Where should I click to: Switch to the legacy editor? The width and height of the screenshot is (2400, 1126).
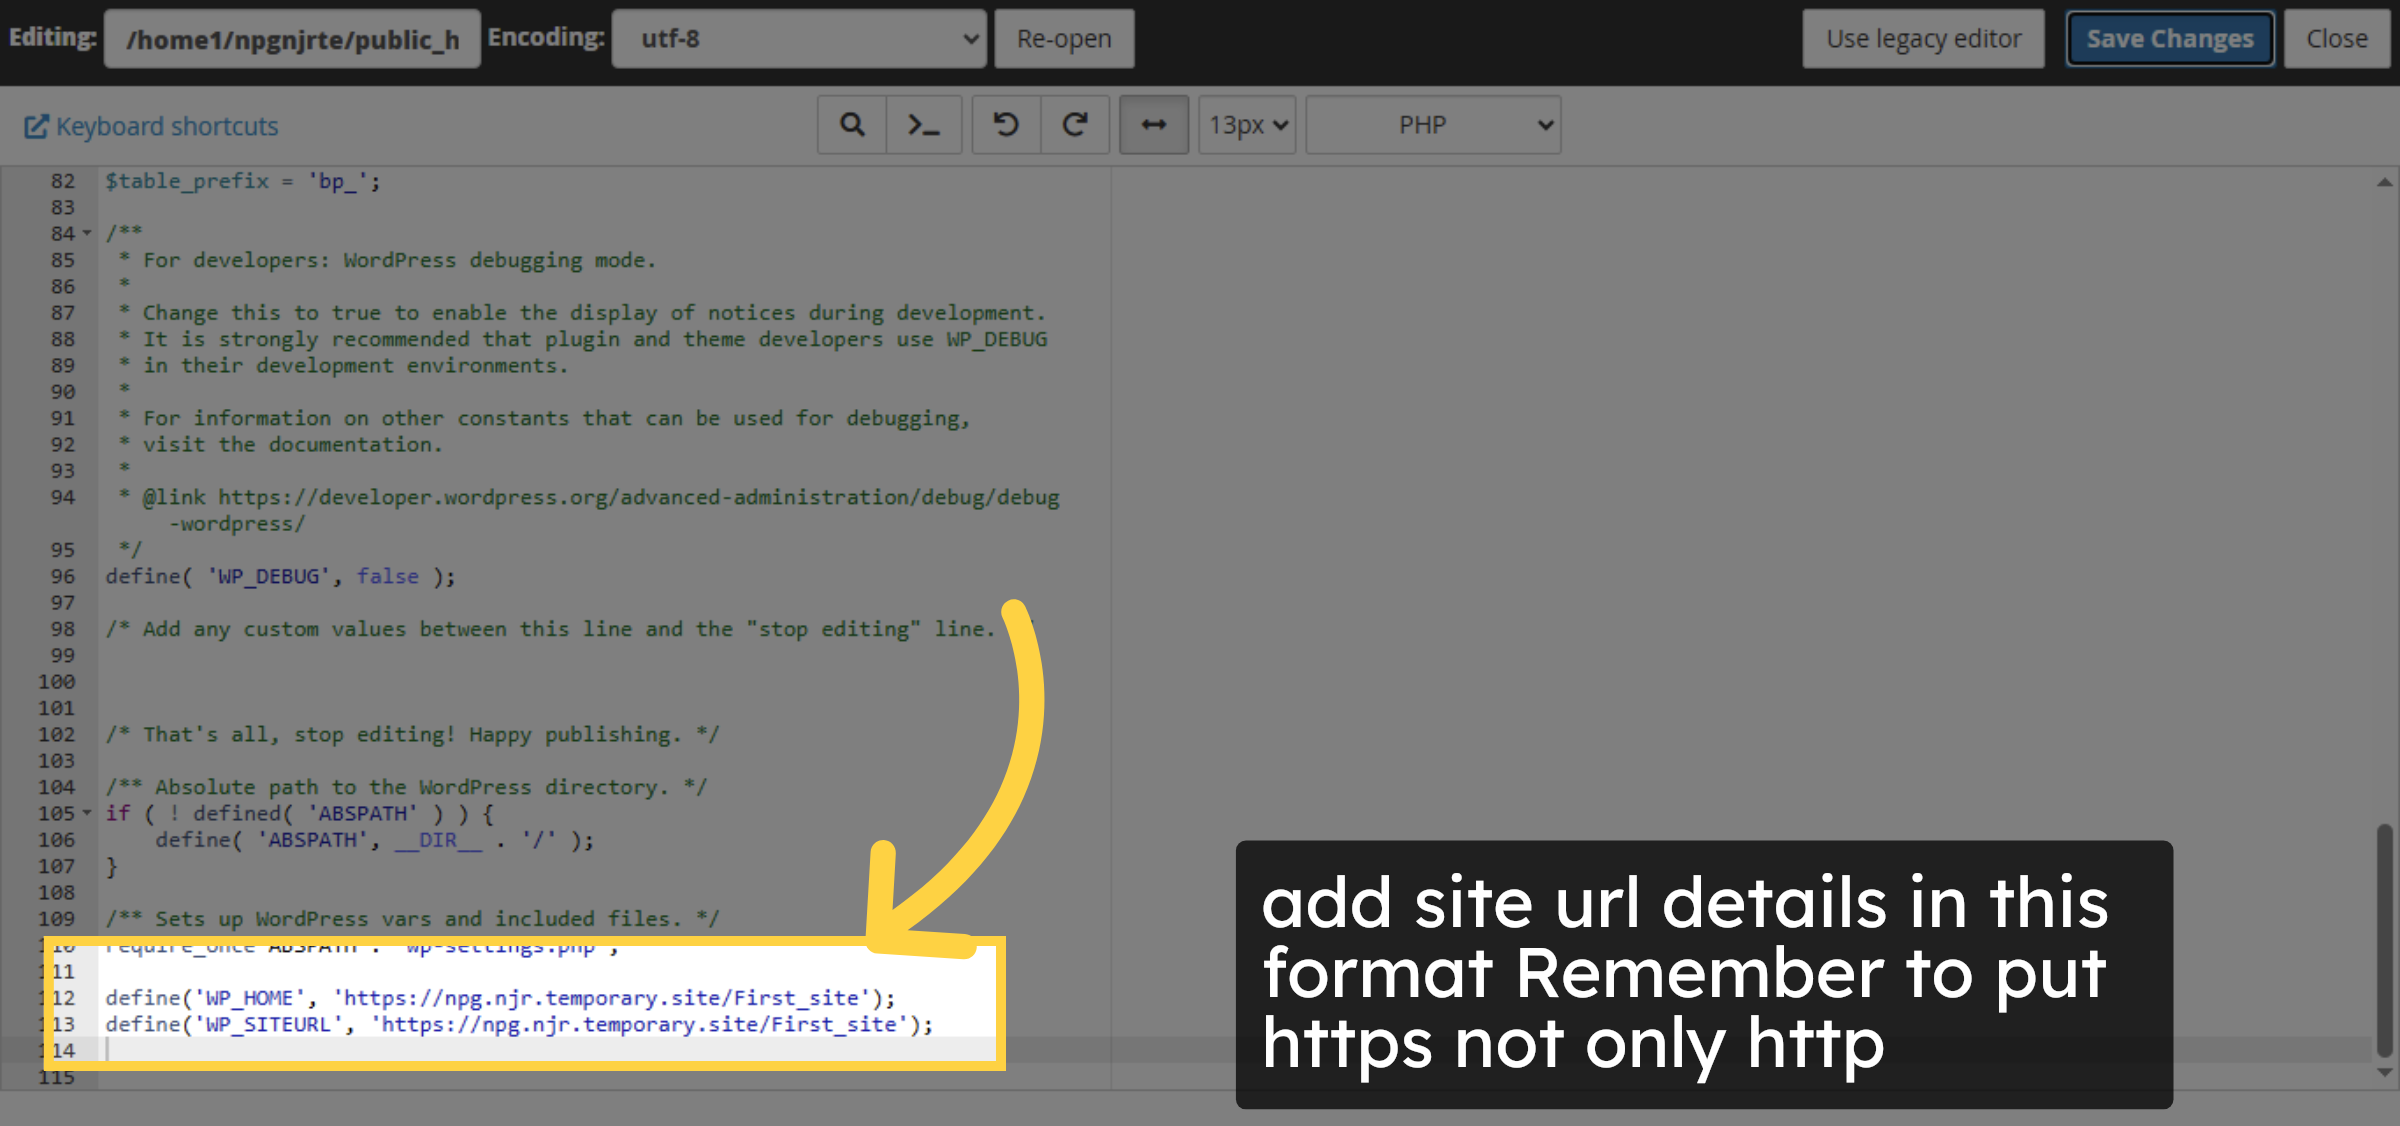1922,38
